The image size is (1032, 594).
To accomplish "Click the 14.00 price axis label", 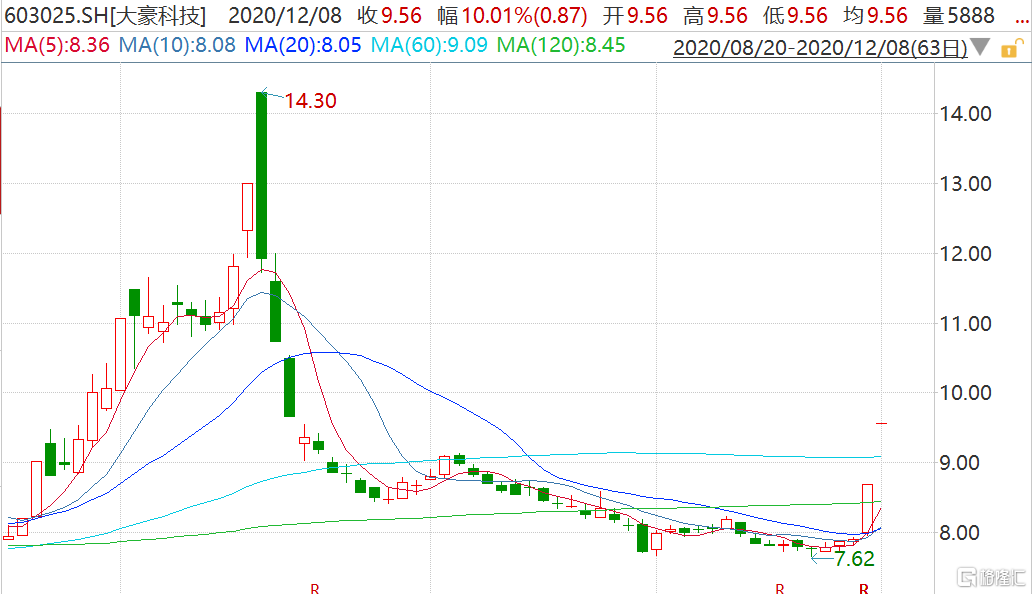I will 965,114.
